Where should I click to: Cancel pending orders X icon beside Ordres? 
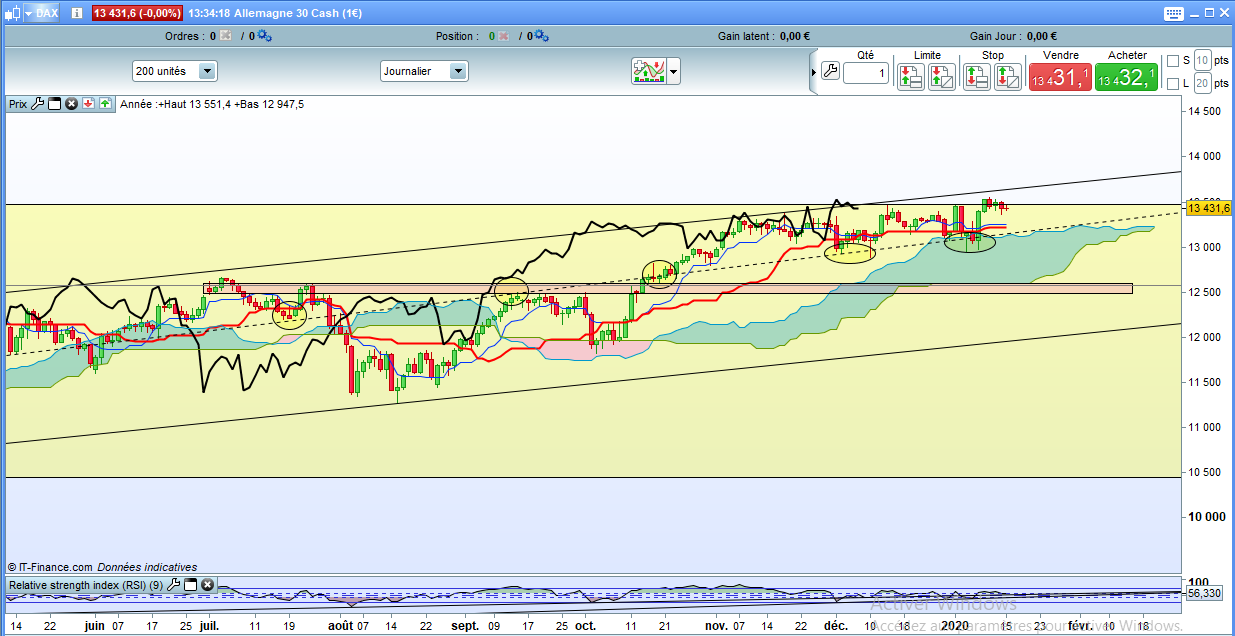pyautogui.click(x=225, y=36)
